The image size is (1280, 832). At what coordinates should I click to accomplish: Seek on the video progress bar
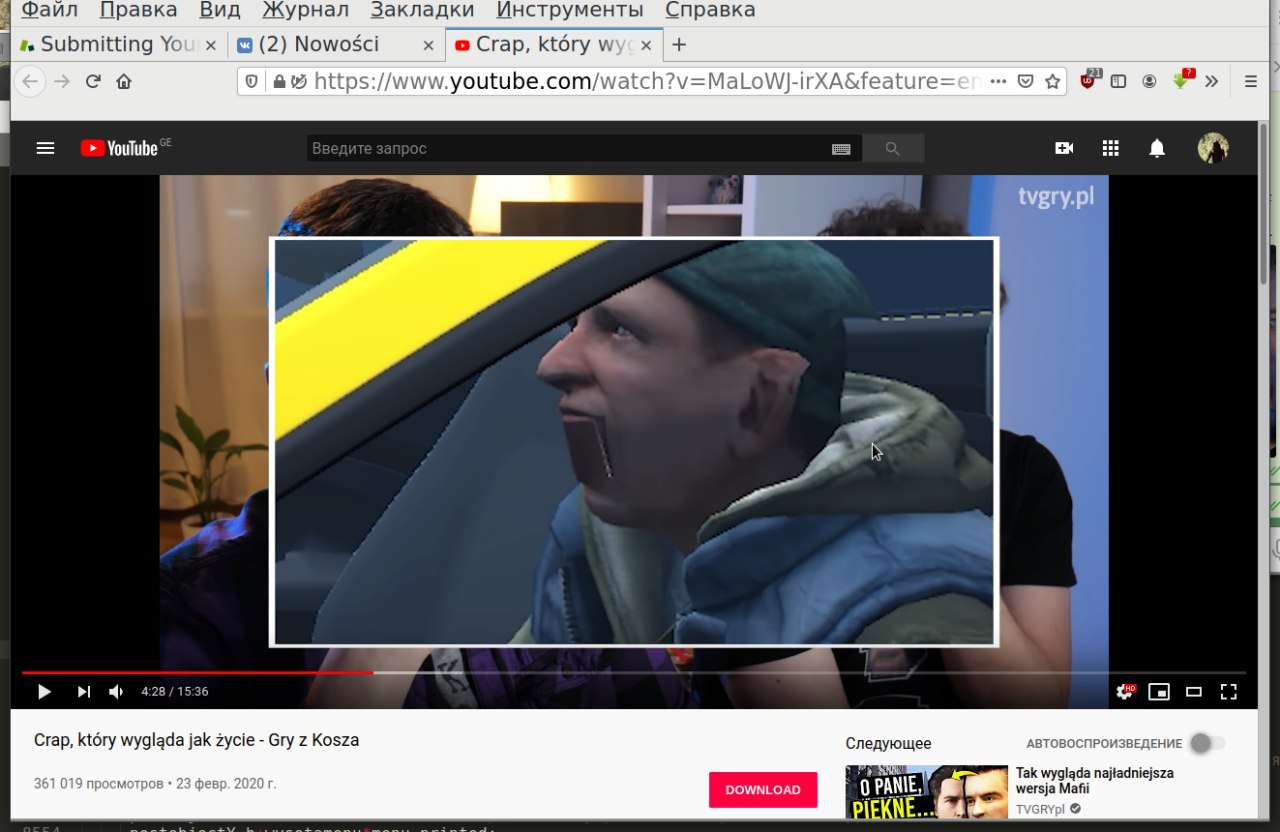(x=634, y=673)
